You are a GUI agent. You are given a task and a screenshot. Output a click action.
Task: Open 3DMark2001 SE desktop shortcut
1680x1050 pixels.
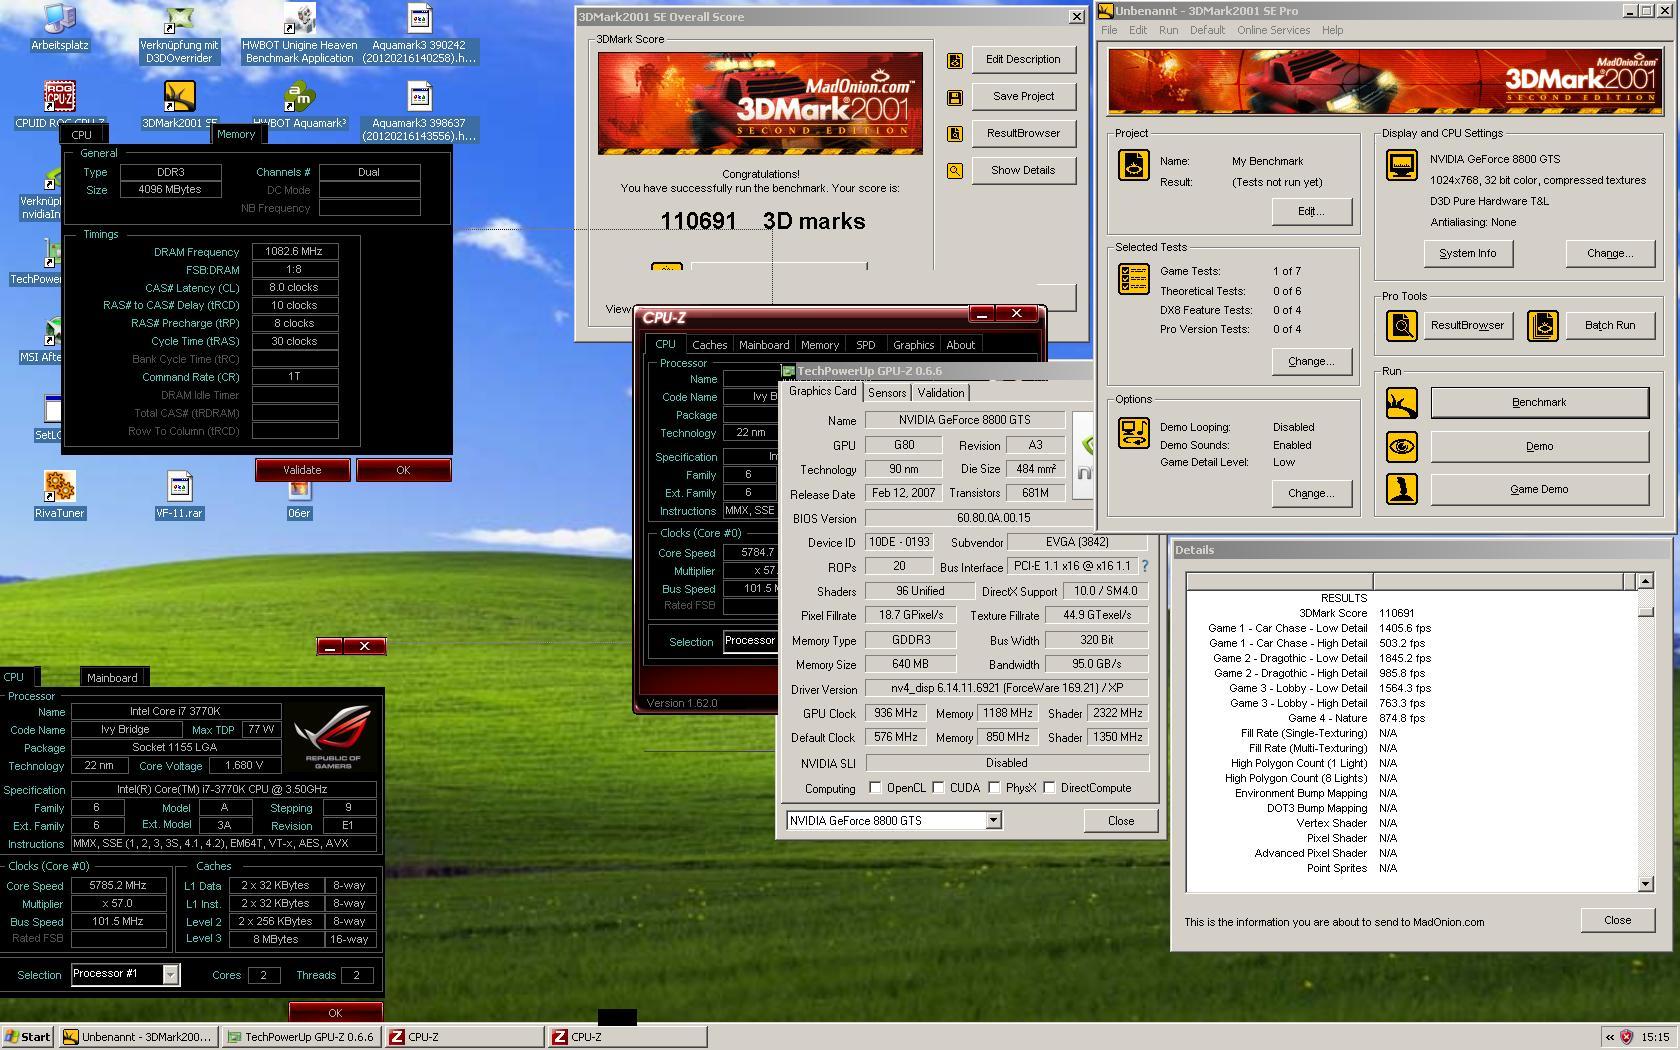[180, 97]
